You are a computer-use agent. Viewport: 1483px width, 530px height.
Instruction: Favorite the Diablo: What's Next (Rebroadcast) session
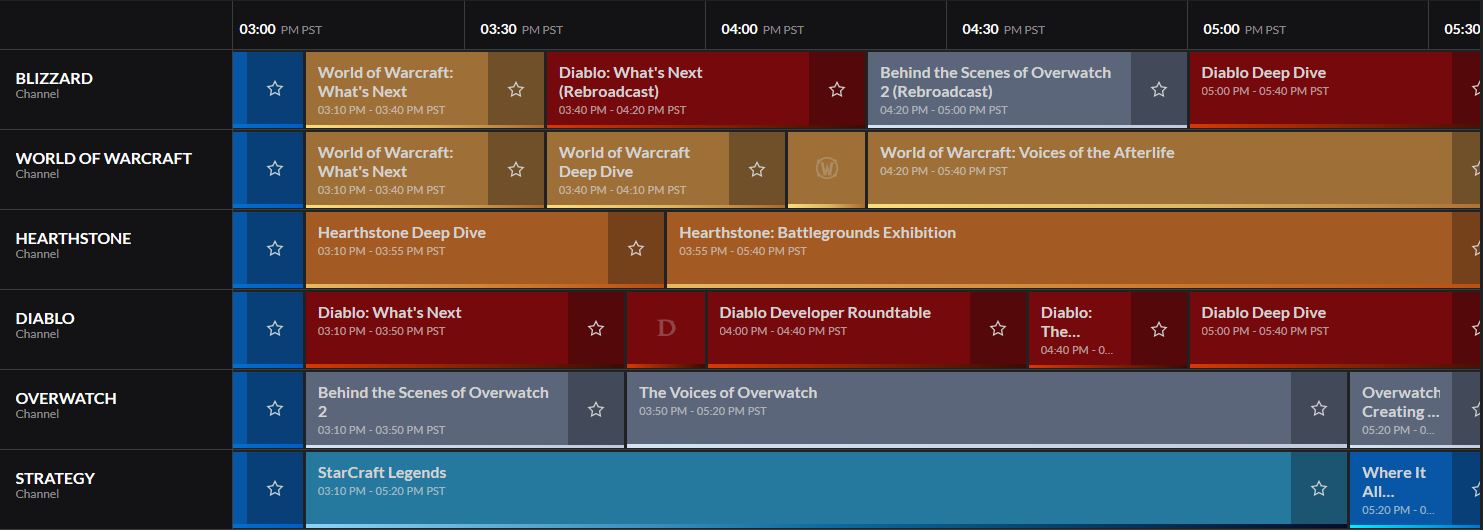tap(837, 89)
